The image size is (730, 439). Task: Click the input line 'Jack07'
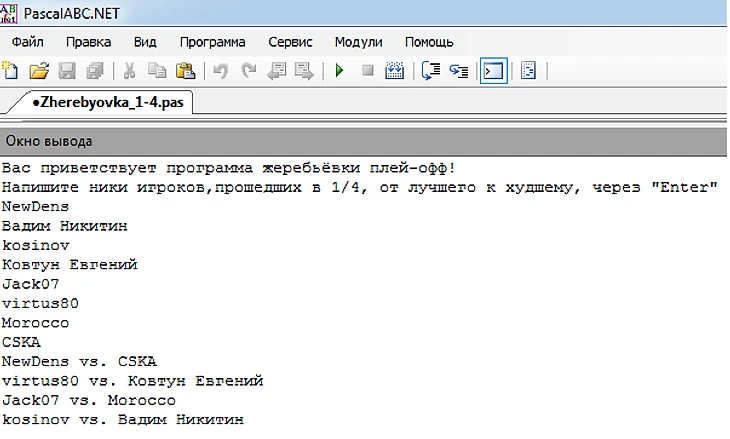tap(31, 284)
